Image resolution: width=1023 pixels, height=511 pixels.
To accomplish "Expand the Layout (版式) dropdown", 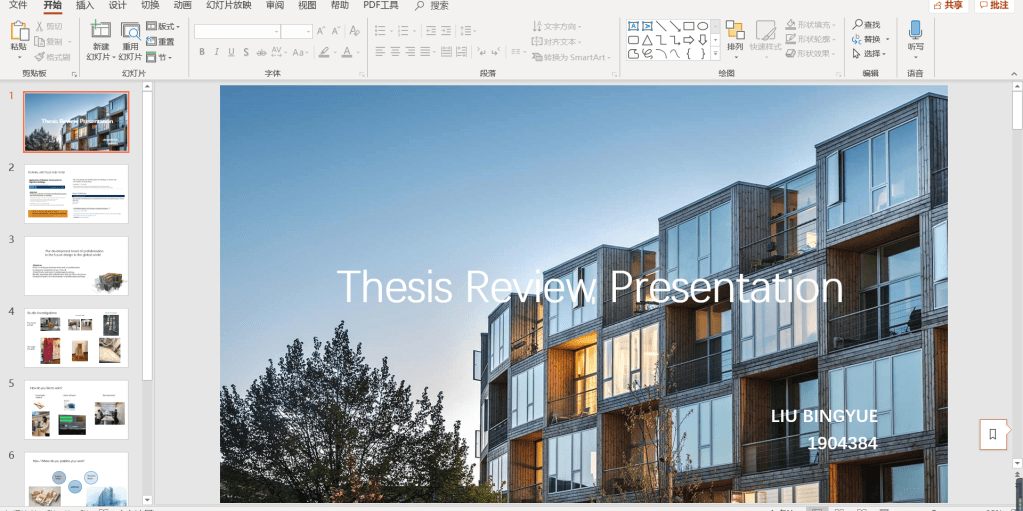I will pyautogui.click(x=163, y=26).
